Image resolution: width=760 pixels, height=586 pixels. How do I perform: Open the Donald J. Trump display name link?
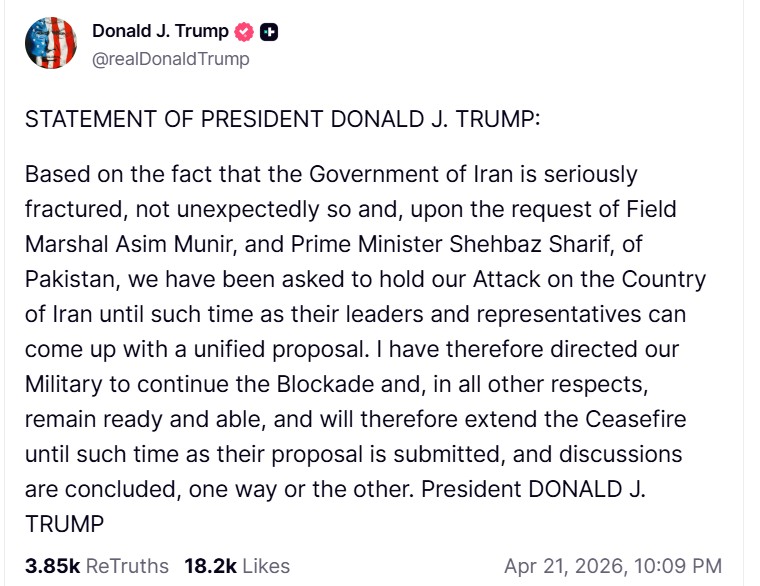[160, 31]
